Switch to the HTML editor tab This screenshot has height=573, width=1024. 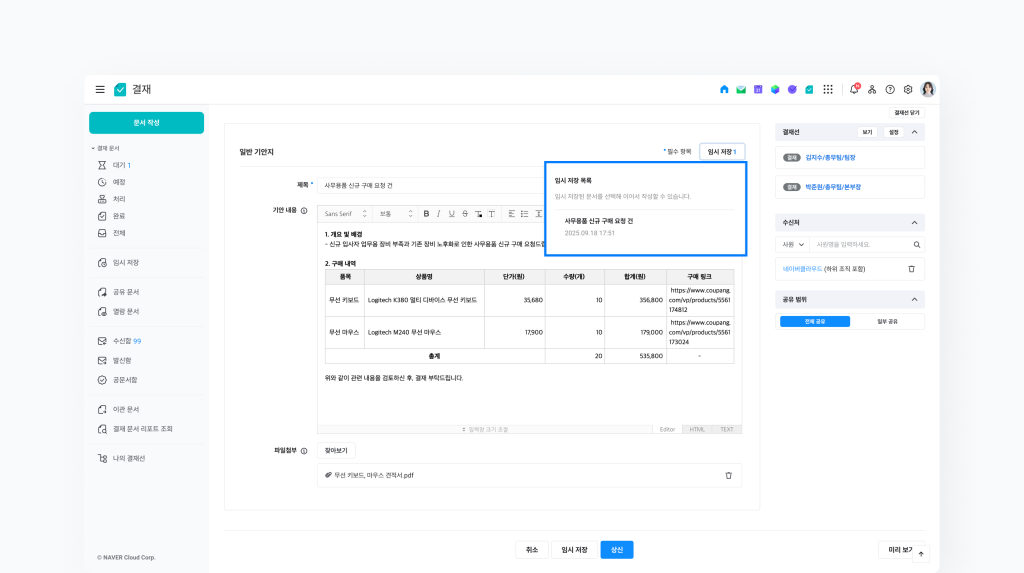coord(697,429)
